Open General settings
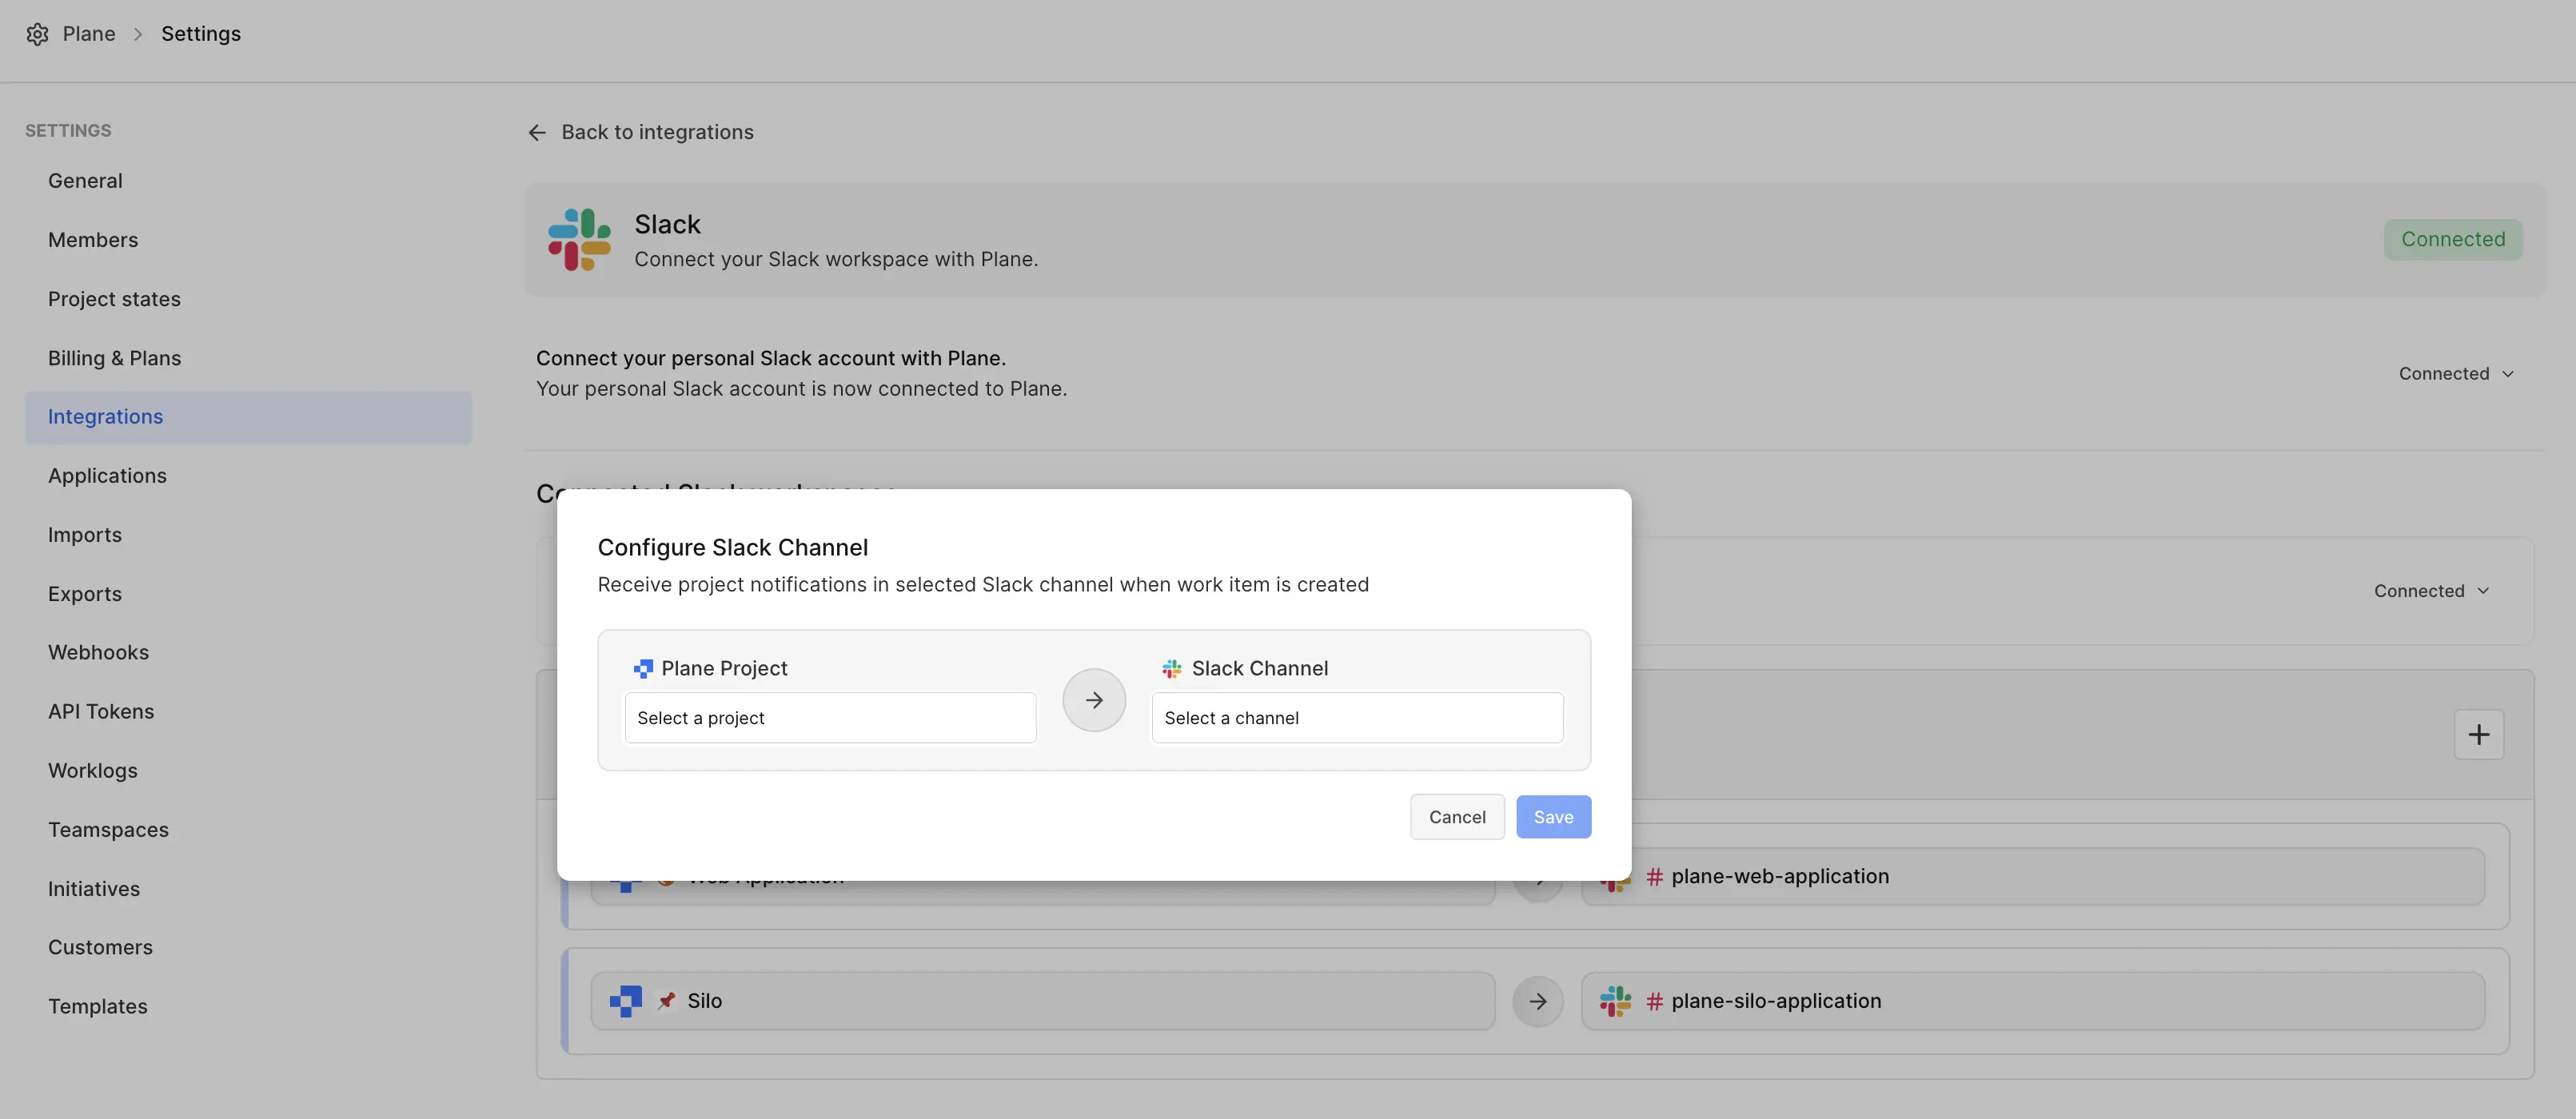 248,181
